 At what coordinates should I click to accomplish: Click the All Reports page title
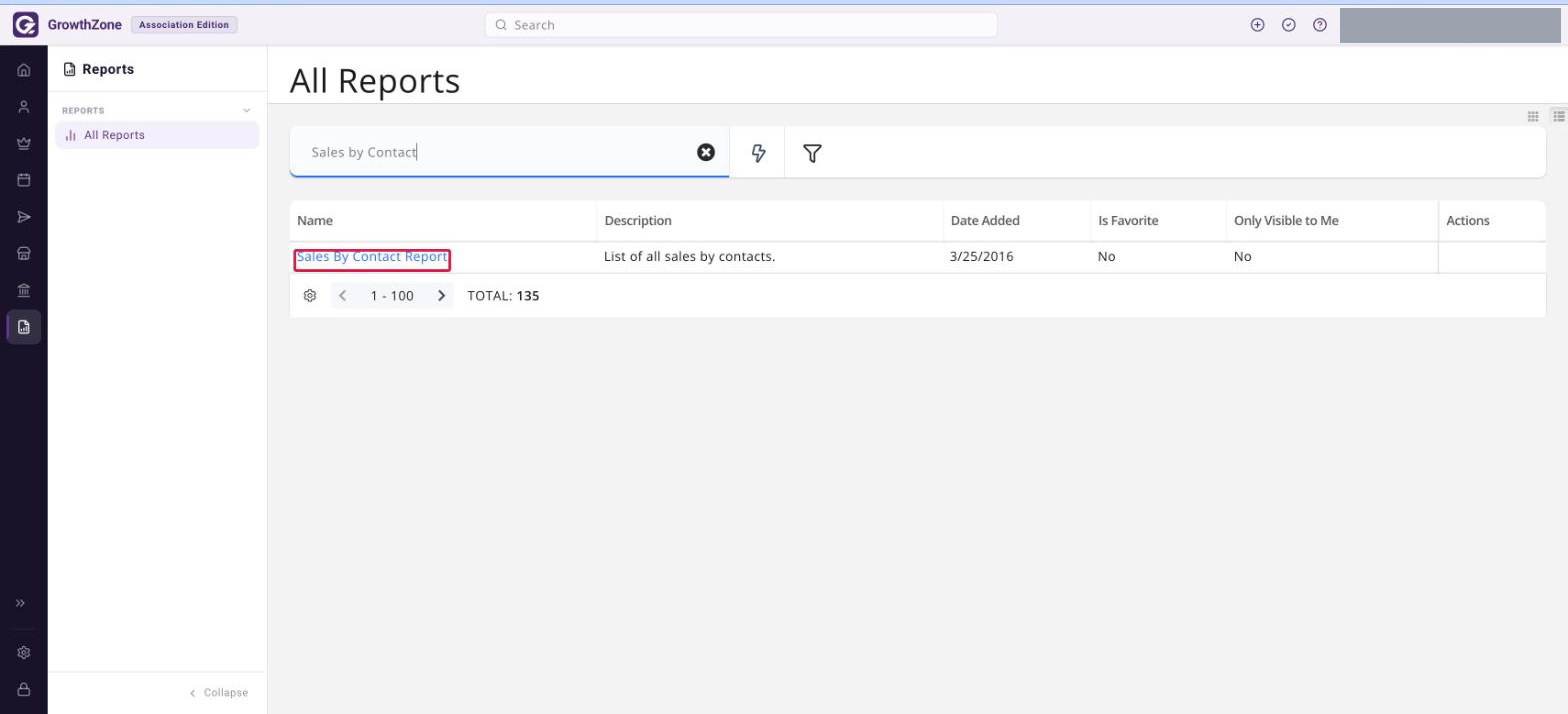click(375, 81)
